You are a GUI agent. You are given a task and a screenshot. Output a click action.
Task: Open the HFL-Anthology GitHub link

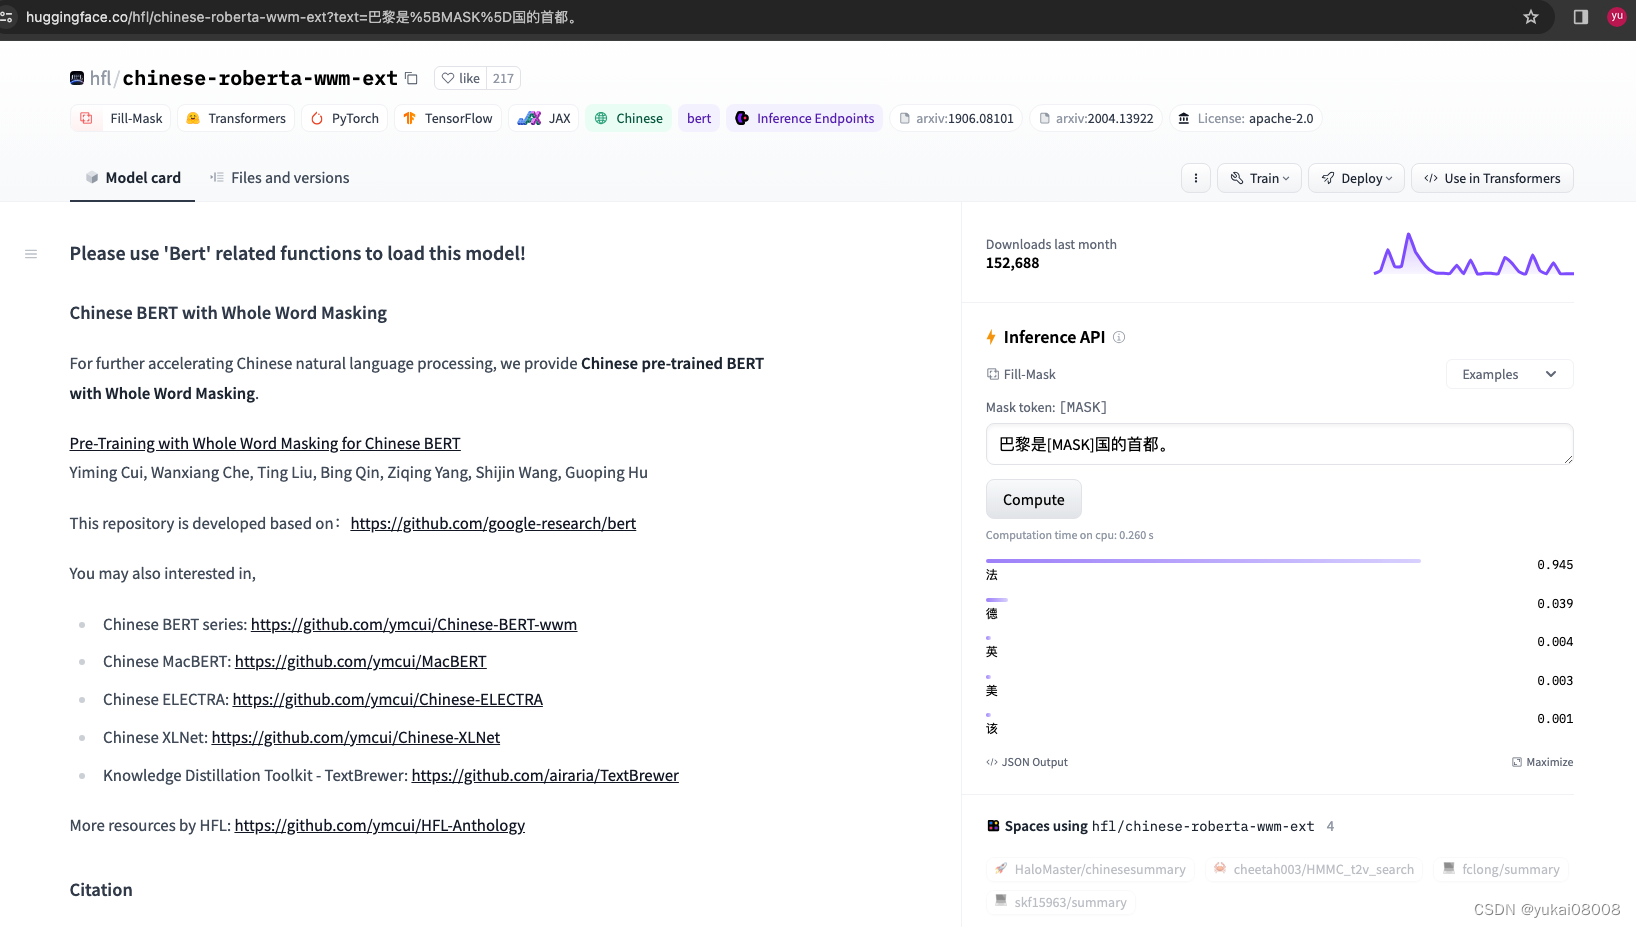tap(380, 825)
